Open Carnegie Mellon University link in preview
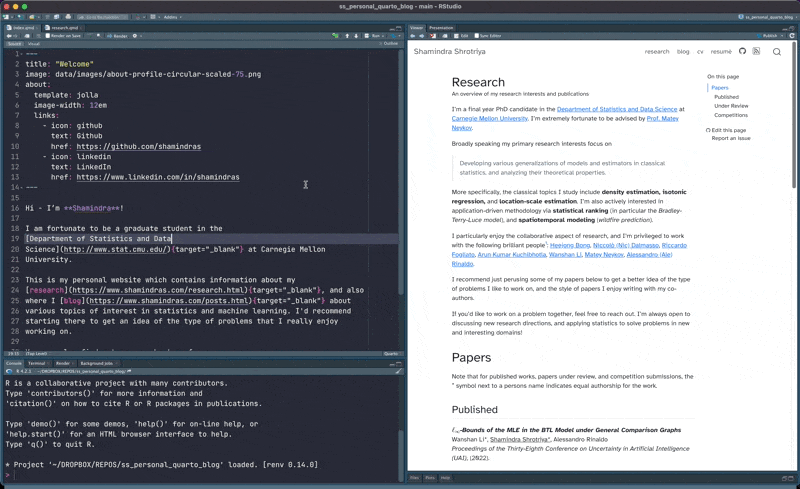The height and width of the screenshot is (489, 800). tap(490, 118)
